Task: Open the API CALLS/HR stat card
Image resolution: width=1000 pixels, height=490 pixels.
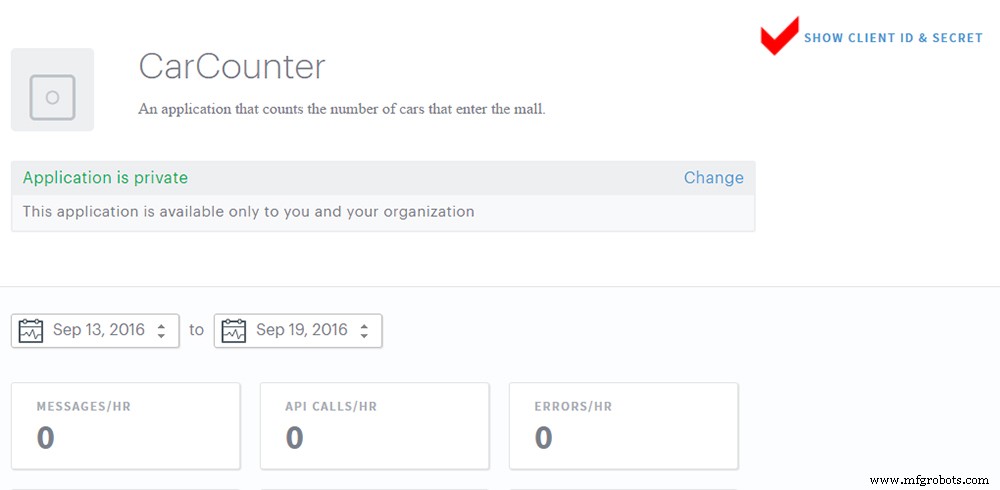Action: tap(374, 425)
